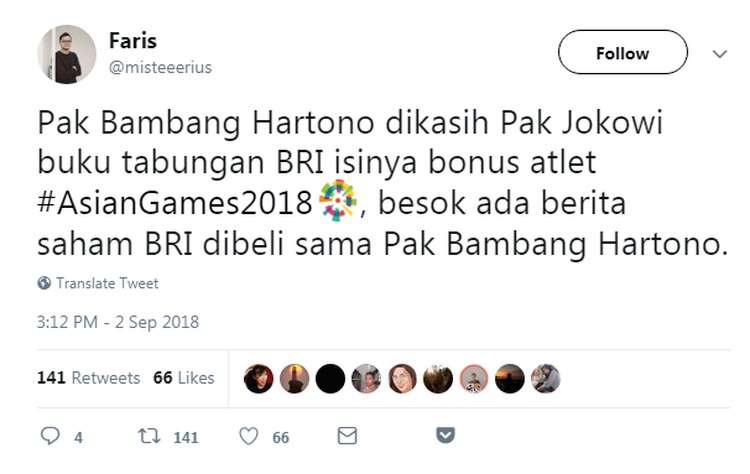This screenshot has height=474, width=750.
Task: Save tweet with the Pocket icon
Action: pyautogui.click(x=445, y=435)
